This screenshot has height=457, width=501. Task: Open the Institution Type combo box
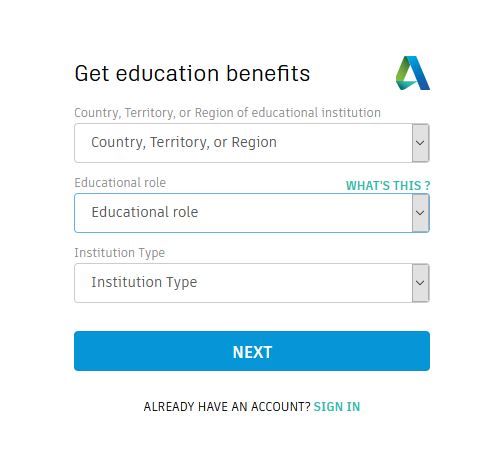tap(252, 283)
